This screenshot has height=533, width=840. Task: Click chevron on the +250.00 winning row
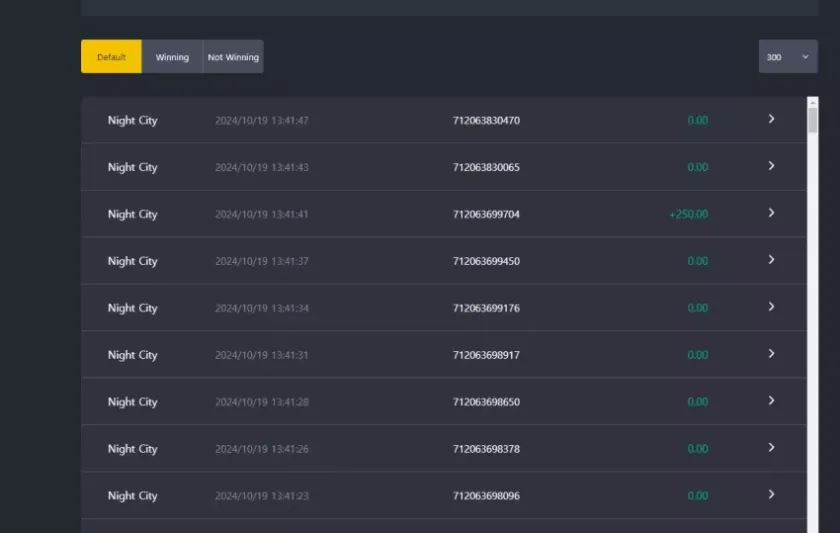[x=771, y=213]
